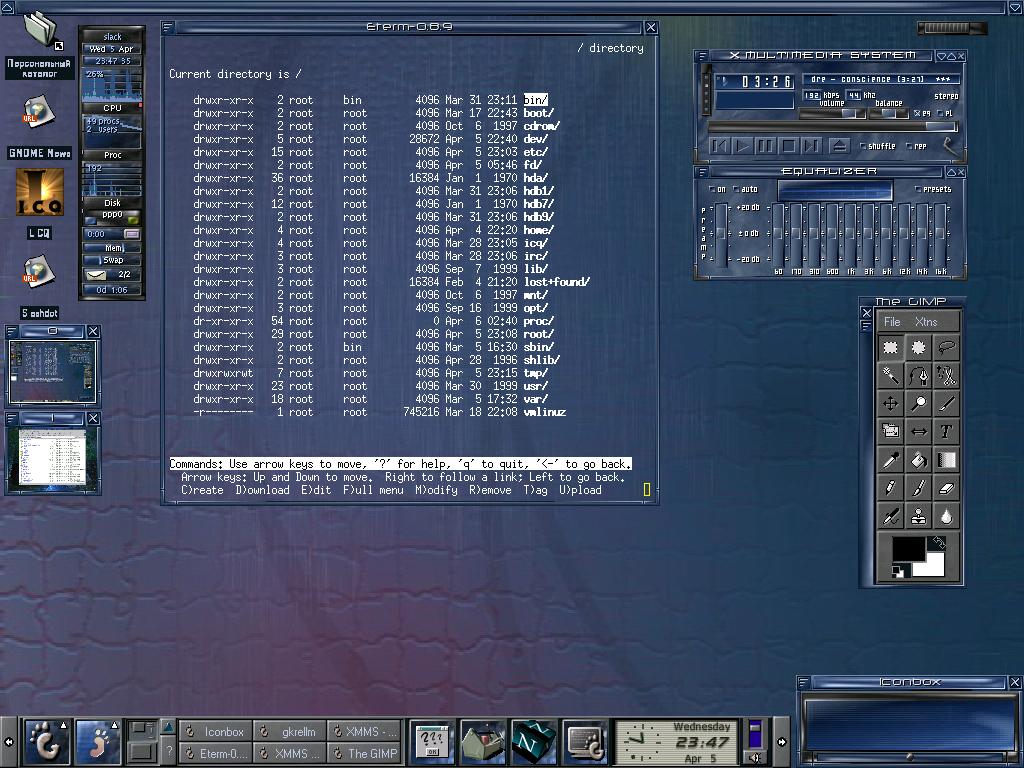This screenshot has height=768, width=1024.
Task: Pick the Text tool in GIMP toolbox
Action: [946, 431]
